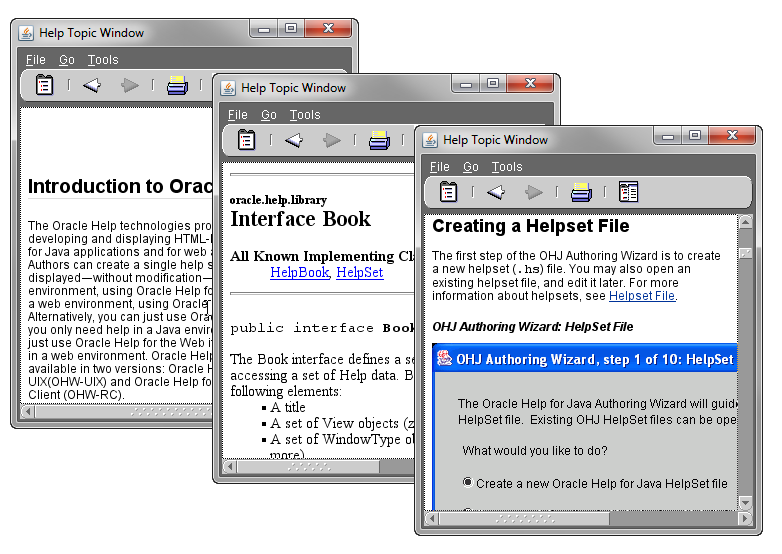Screen dimensions: 782x554
Task: Click 'A title' bullet item
Action: [288, 407]
